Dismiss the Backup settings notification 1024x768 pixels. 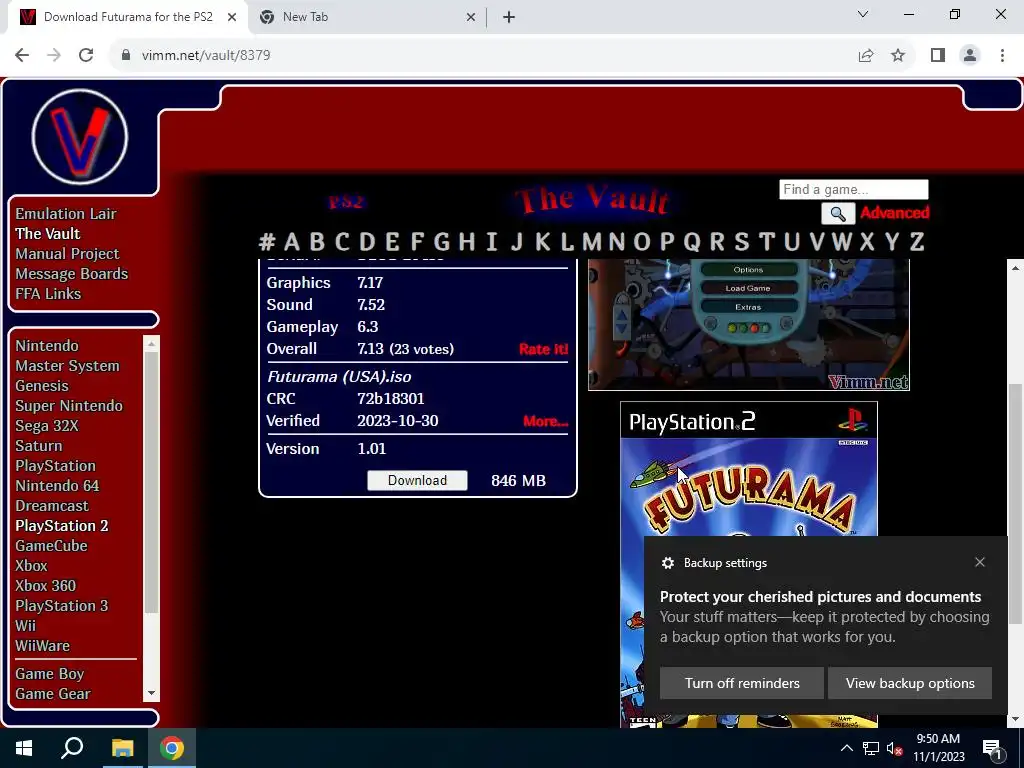click(980, 562)
